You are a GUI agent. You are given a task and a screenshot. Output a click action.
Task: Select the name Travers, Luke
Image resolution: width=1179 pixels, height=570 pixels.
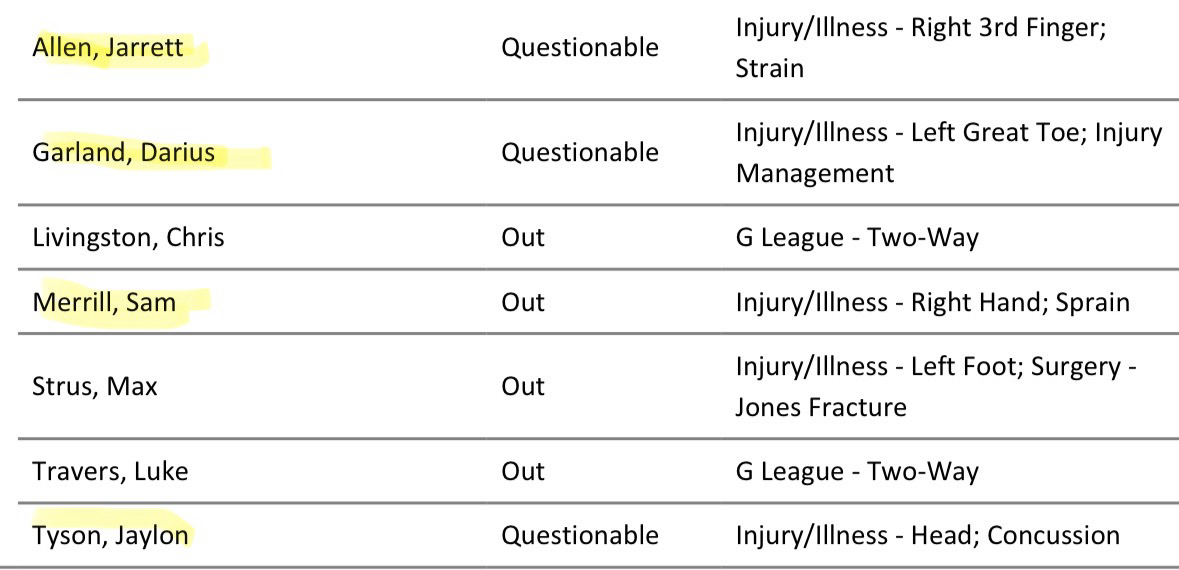tap(110, 471)
